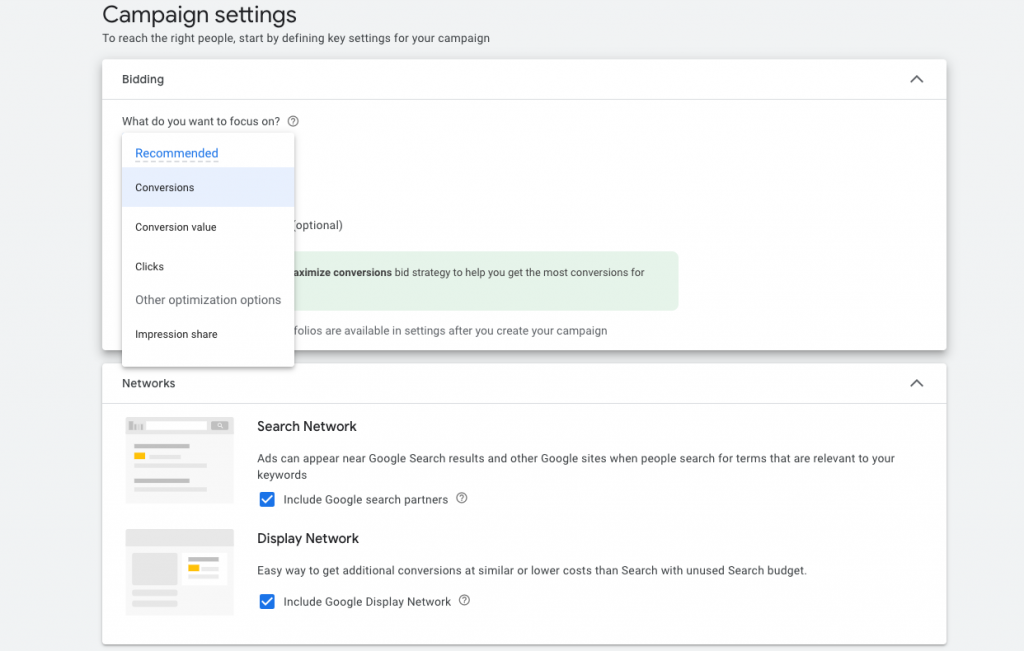Pick Clicks as the bidding focus
This screenshot has height=651, width=1024.
tap(208, 266)
